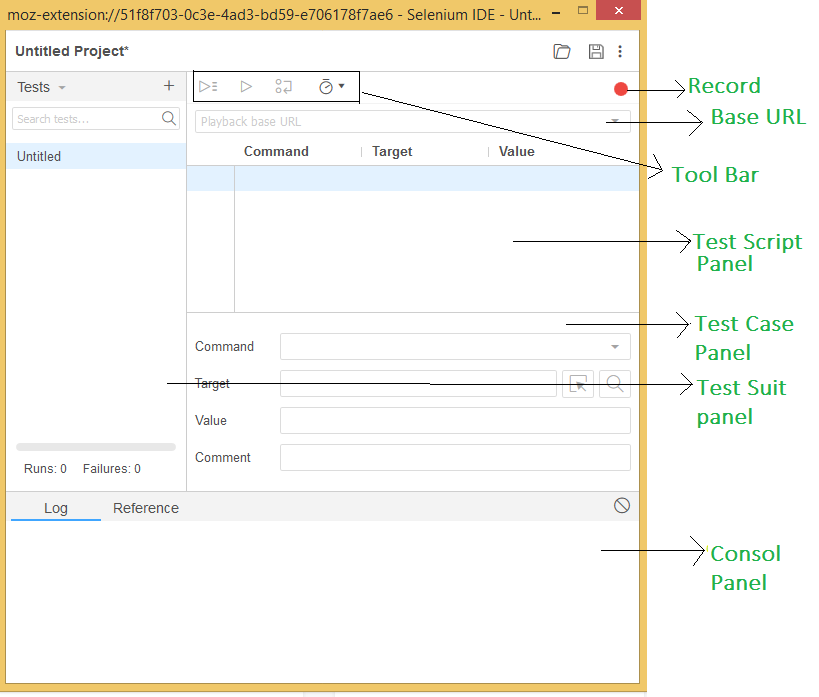Image resolution: width=819 pixels, height=697 pixels.
Task: Click the Command column header
Action: (x=276, y=152)
